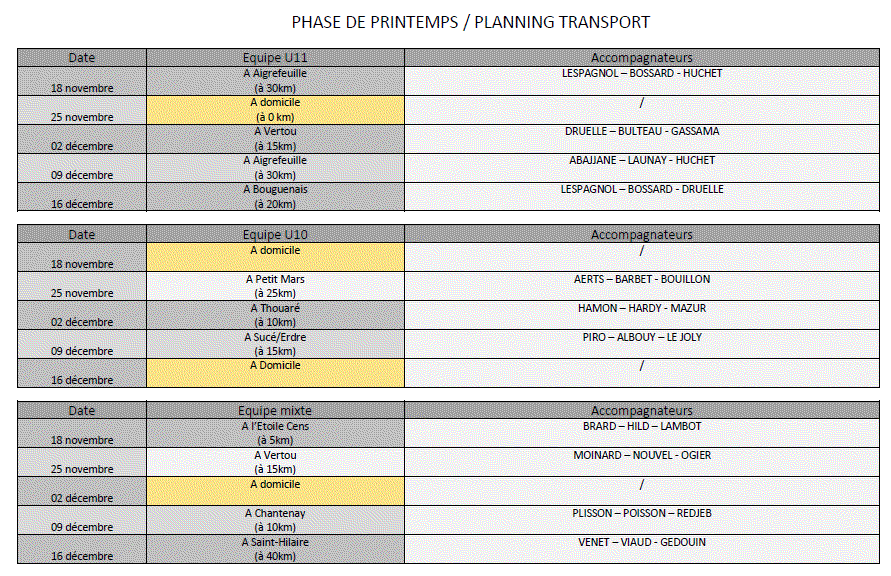This screenshot has height=576, width=891.
Task: Select the "HAMON – HARDY - MAZUR" cell
Action: [641, 309]
